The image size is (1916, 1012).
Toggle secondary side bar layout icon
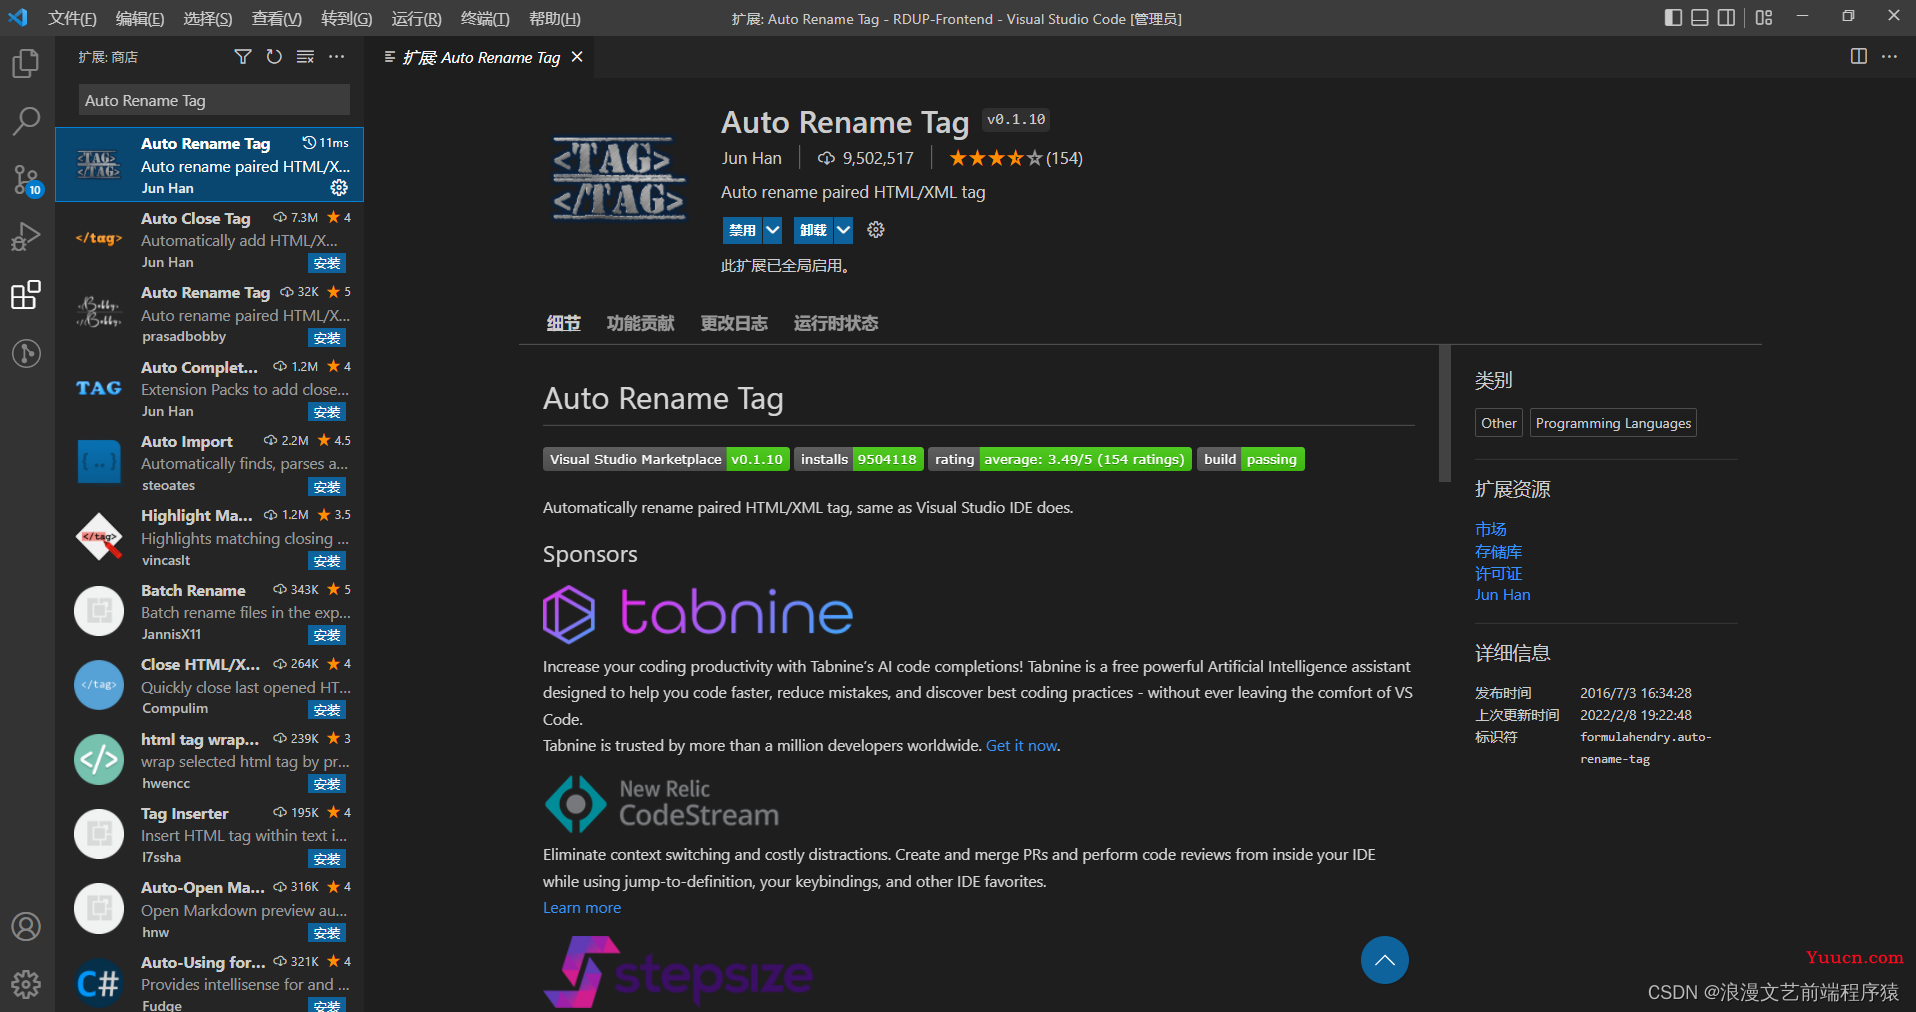coord(1727,18)
